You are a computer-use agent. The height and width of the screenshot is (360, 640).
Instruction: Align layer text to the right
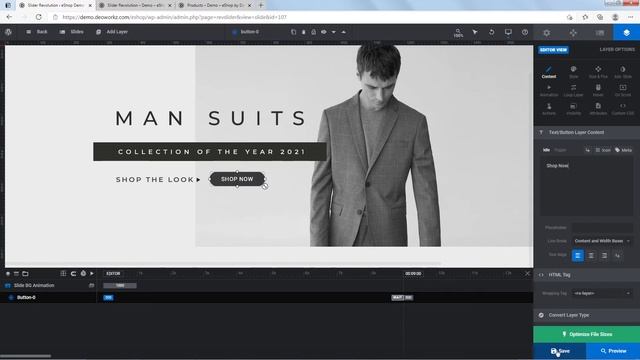point(604,256)
